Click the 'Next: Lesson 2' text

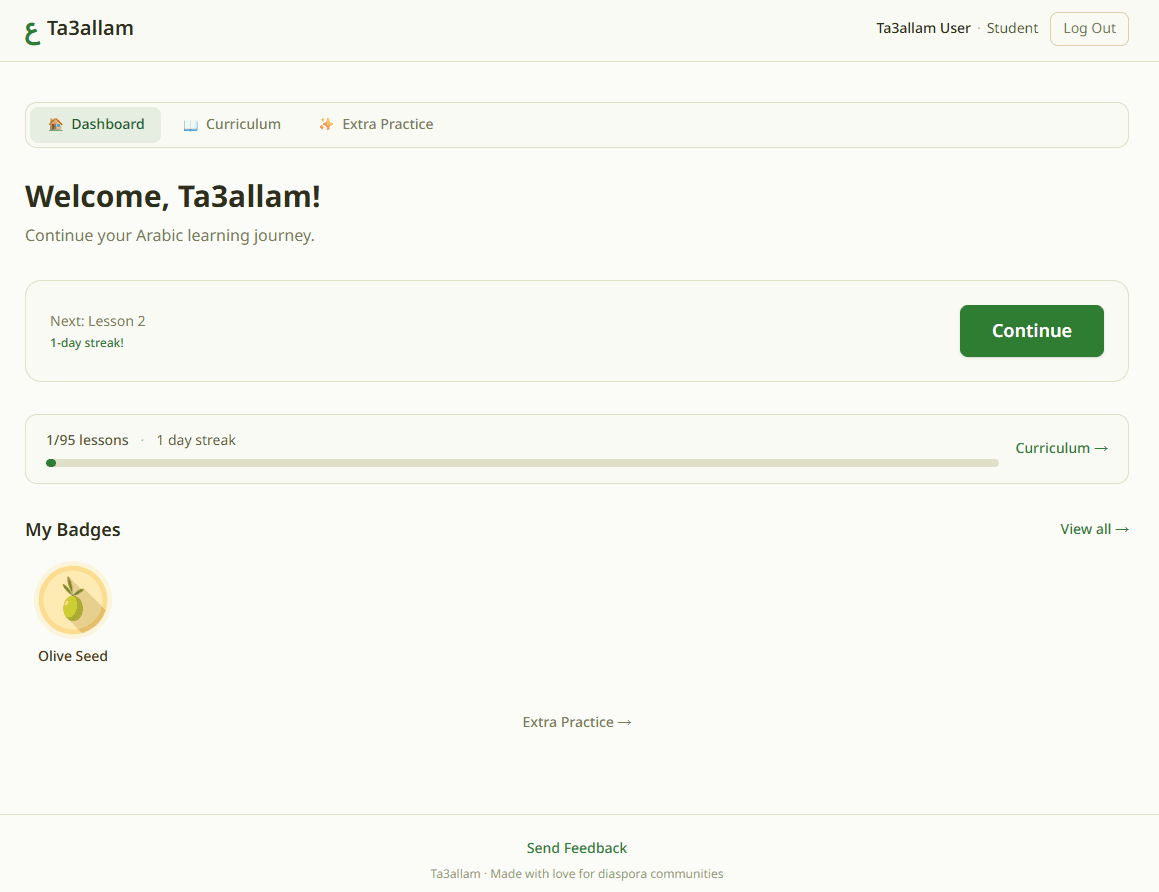click(x=98, y=321)
